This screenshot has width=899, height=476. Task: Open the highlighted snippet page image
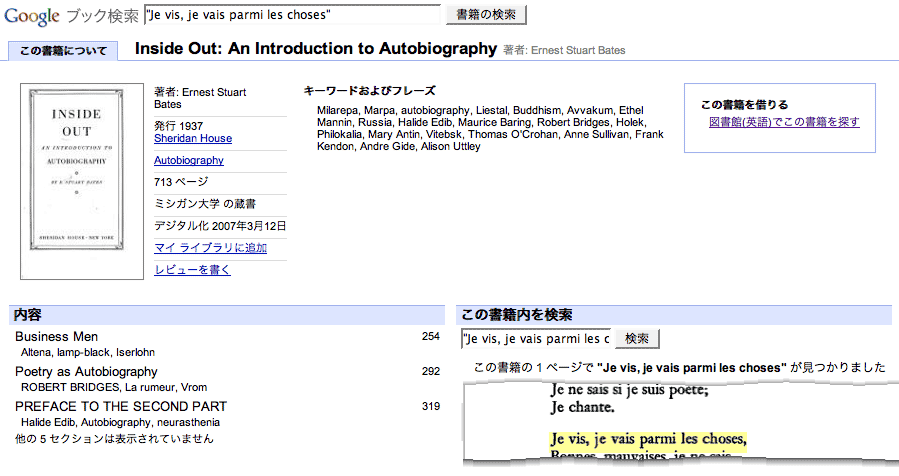point(681,422)
